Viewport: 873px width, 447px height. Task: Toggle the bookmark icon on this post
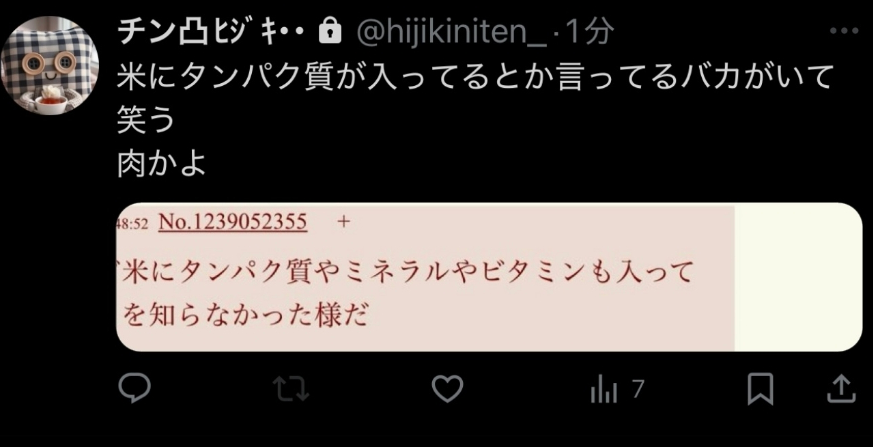coord(760,389)
